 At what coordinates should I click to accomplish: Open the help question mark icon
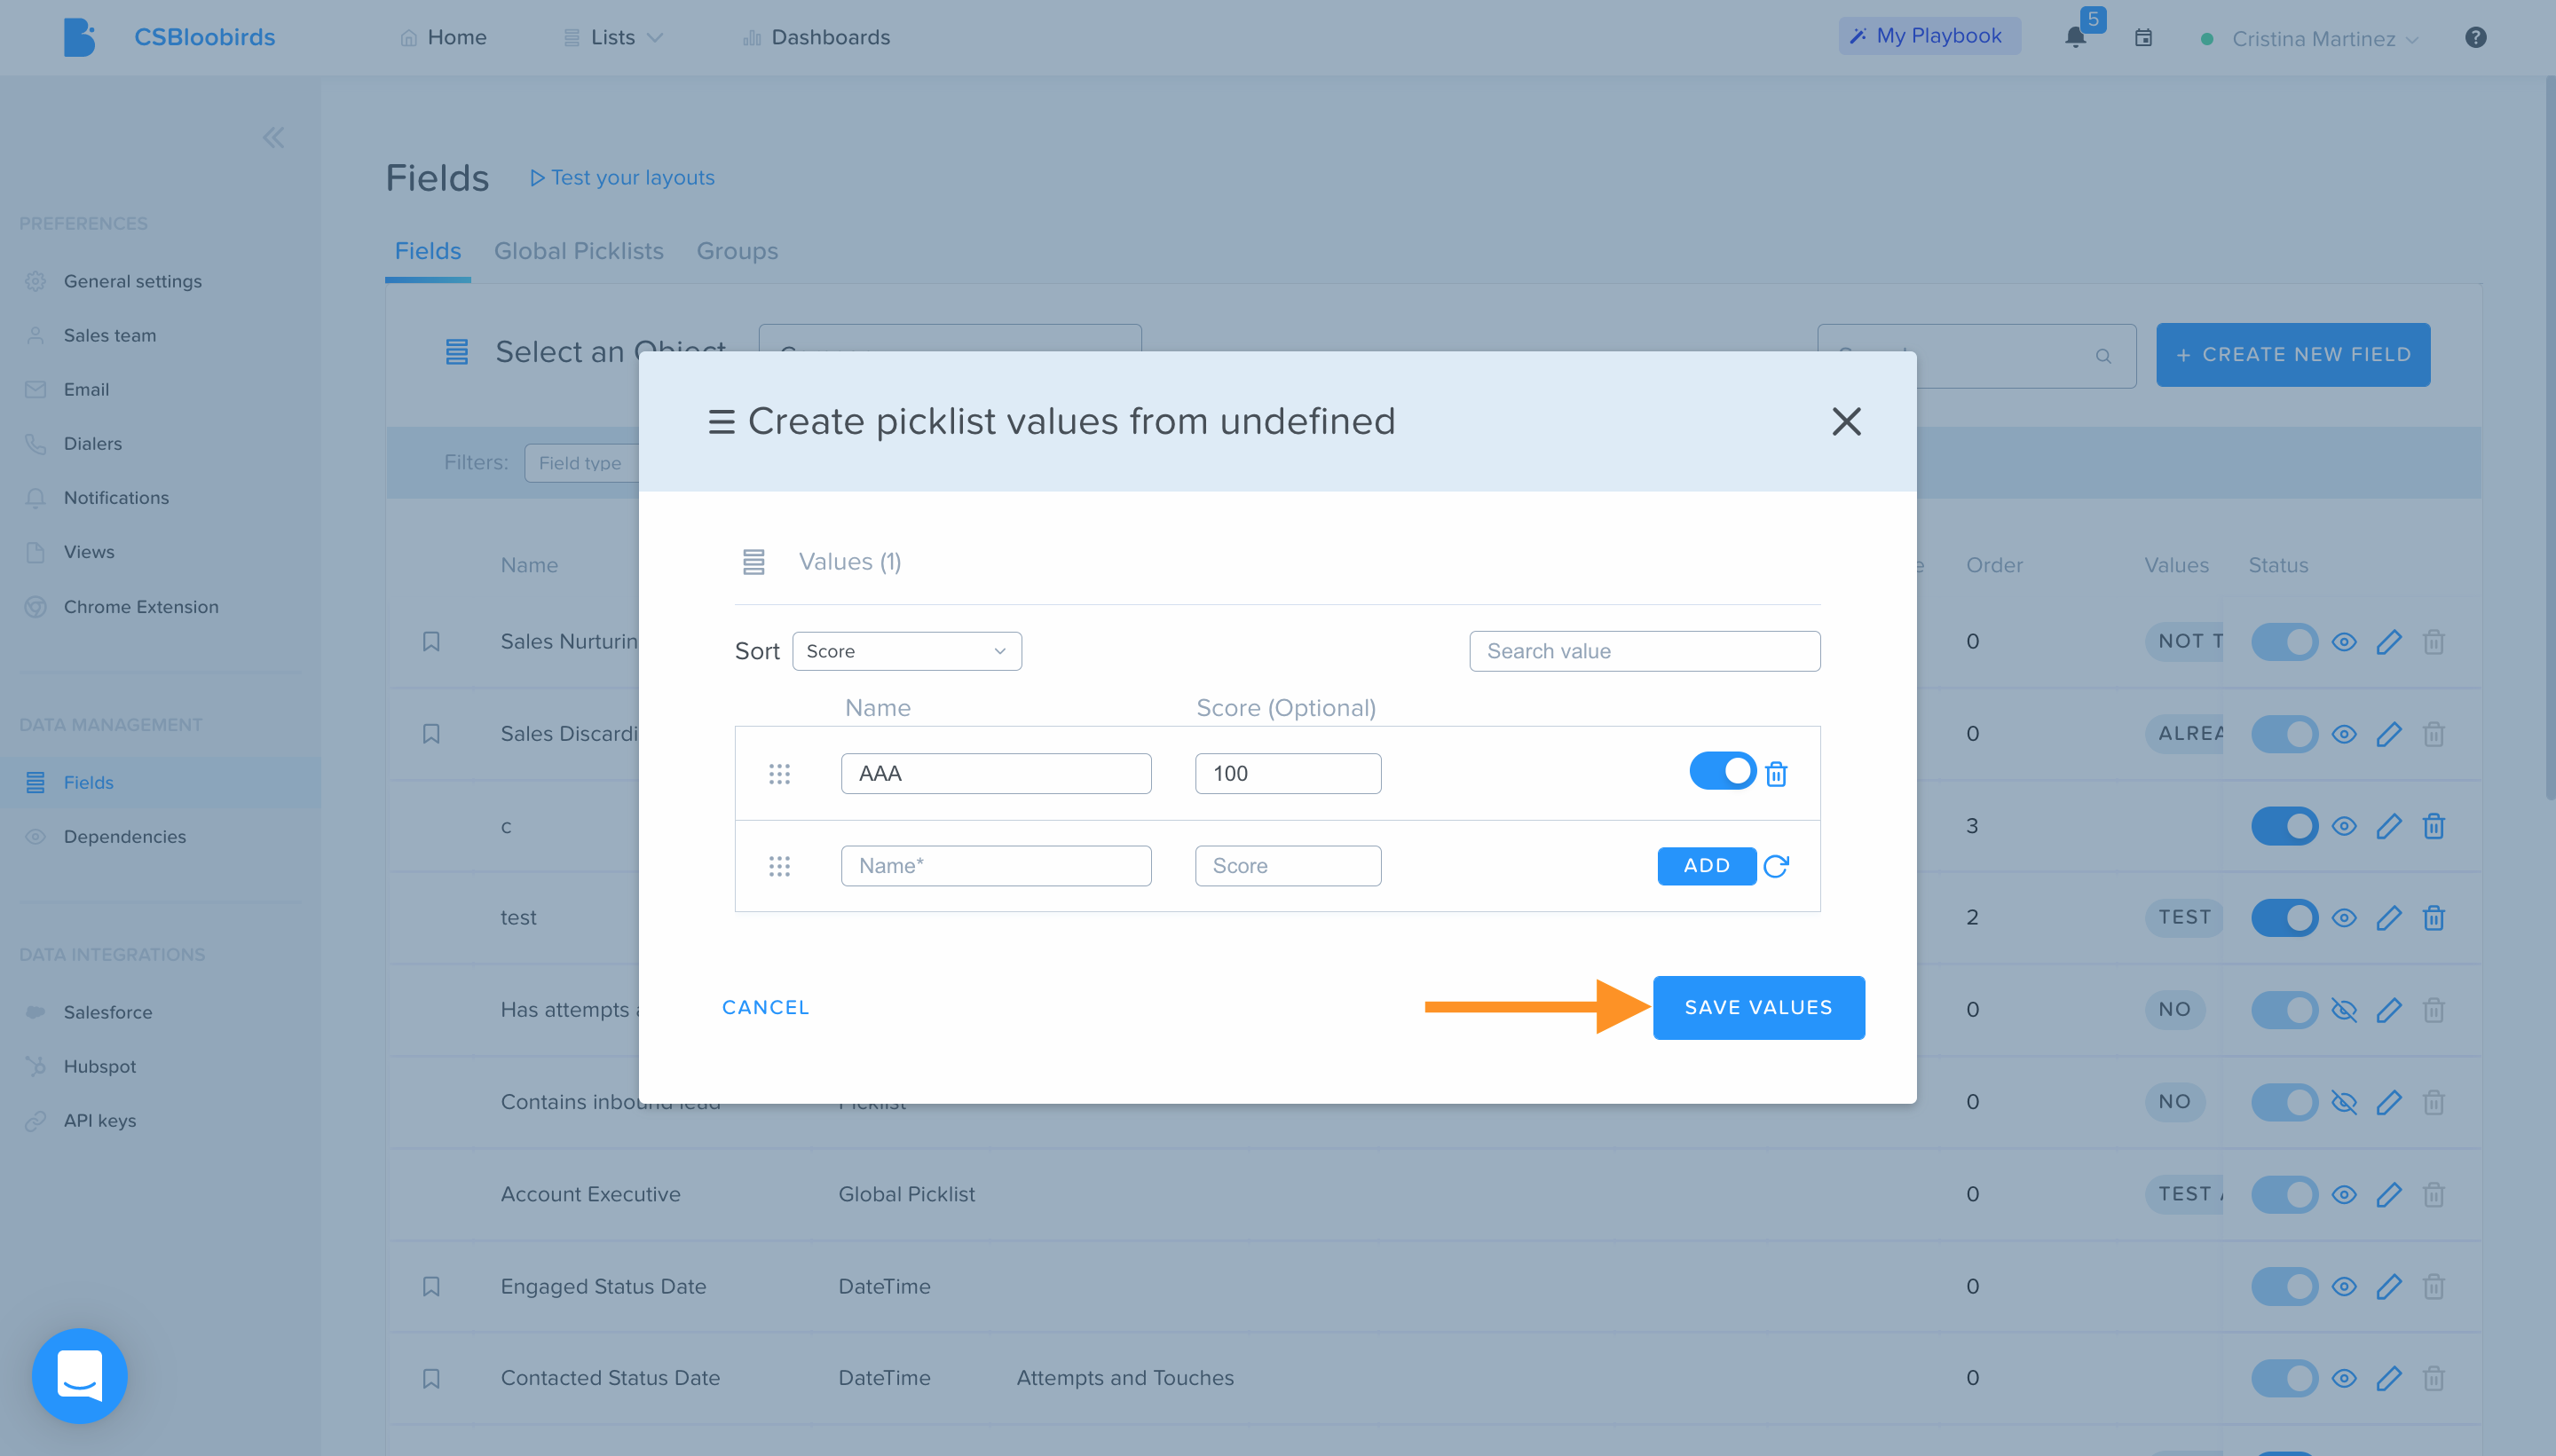pos(2475,38)
